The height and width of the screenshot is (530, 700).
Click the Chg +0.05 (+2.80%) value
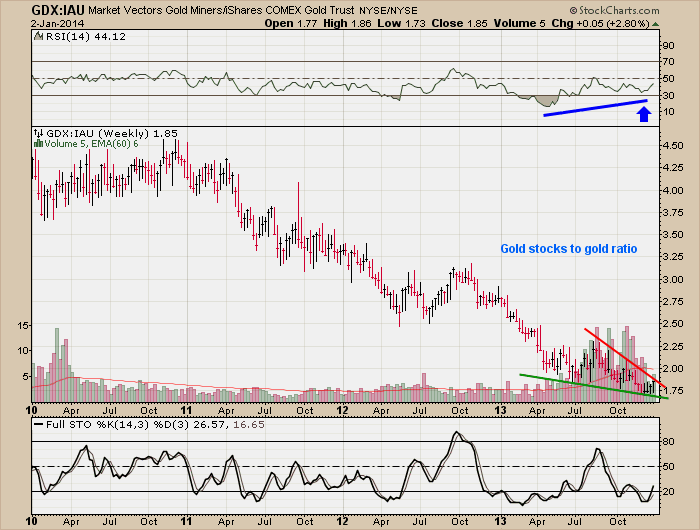click(x=600, y=23)
